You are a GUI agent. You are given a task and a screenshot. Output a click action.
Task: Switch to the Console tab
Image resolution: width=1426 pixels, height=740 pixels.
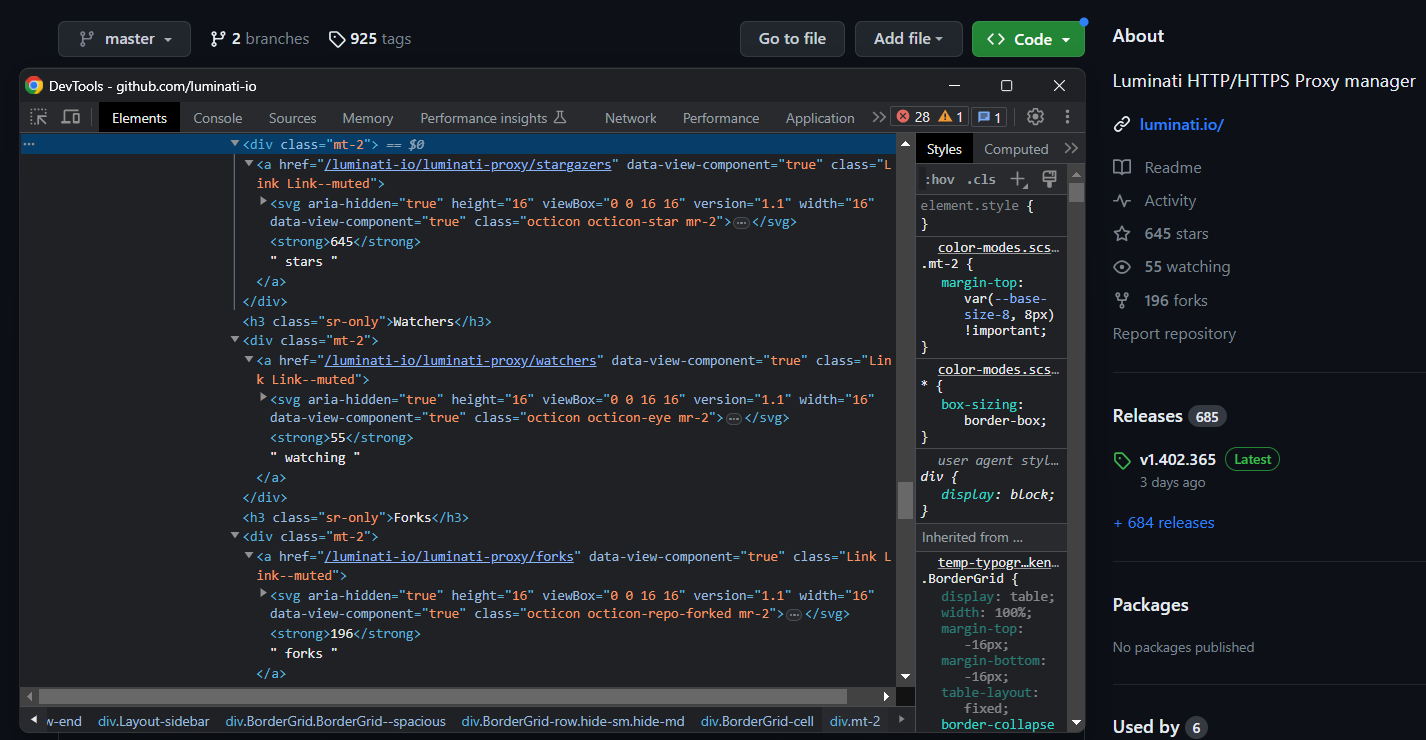pyautogui.click(x=218, y=118)
